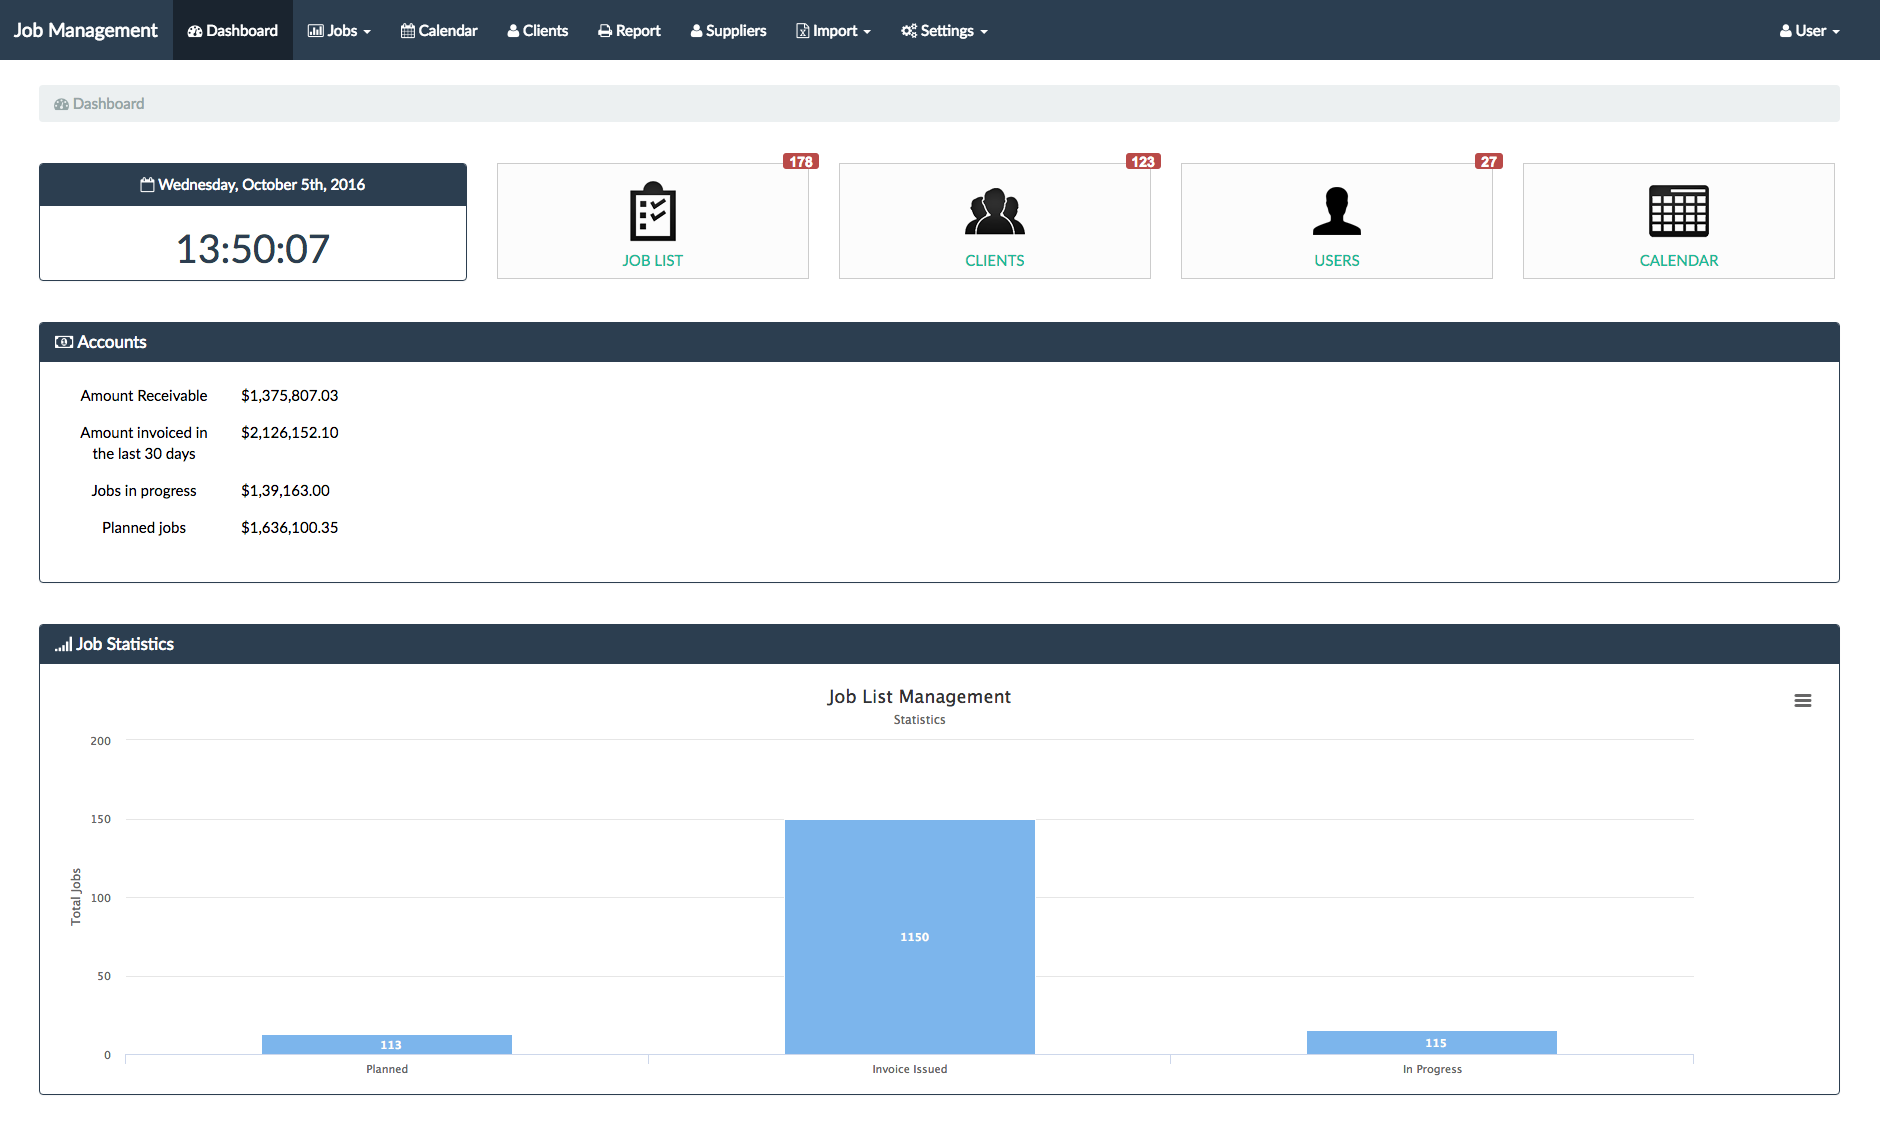Open the User account dropdown
Screen dimensions: 1880x1124
[x=1809, y=31]
